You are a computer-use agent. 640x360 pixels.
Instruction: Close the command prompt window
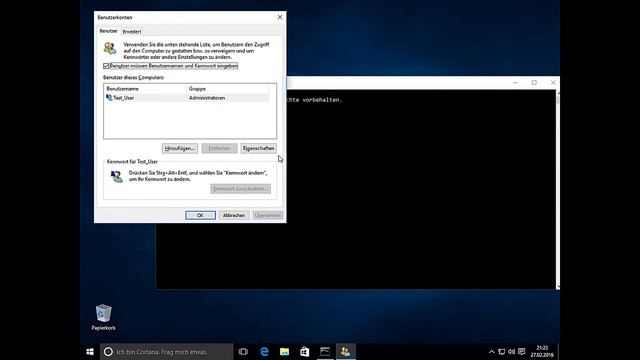[553, 82]
